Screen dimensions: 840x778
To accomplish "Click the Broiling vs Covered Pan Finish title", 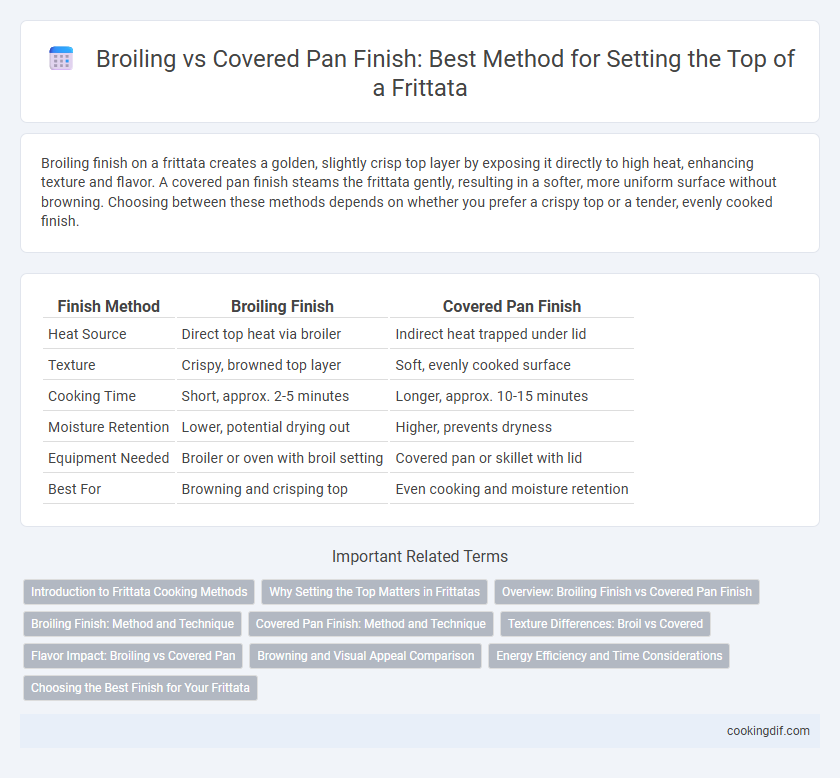I will 445,73.
